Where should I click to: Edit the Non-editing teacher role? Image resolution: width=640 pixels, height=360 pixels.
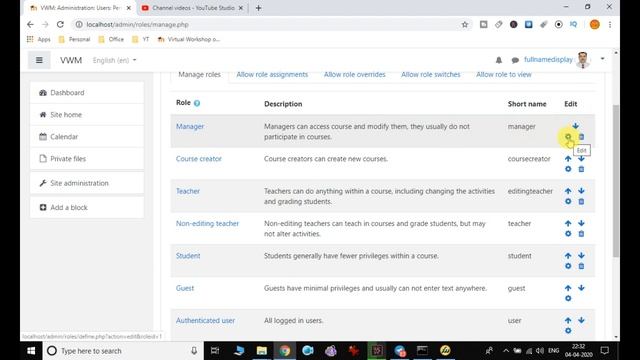click(x=568, y=233)
